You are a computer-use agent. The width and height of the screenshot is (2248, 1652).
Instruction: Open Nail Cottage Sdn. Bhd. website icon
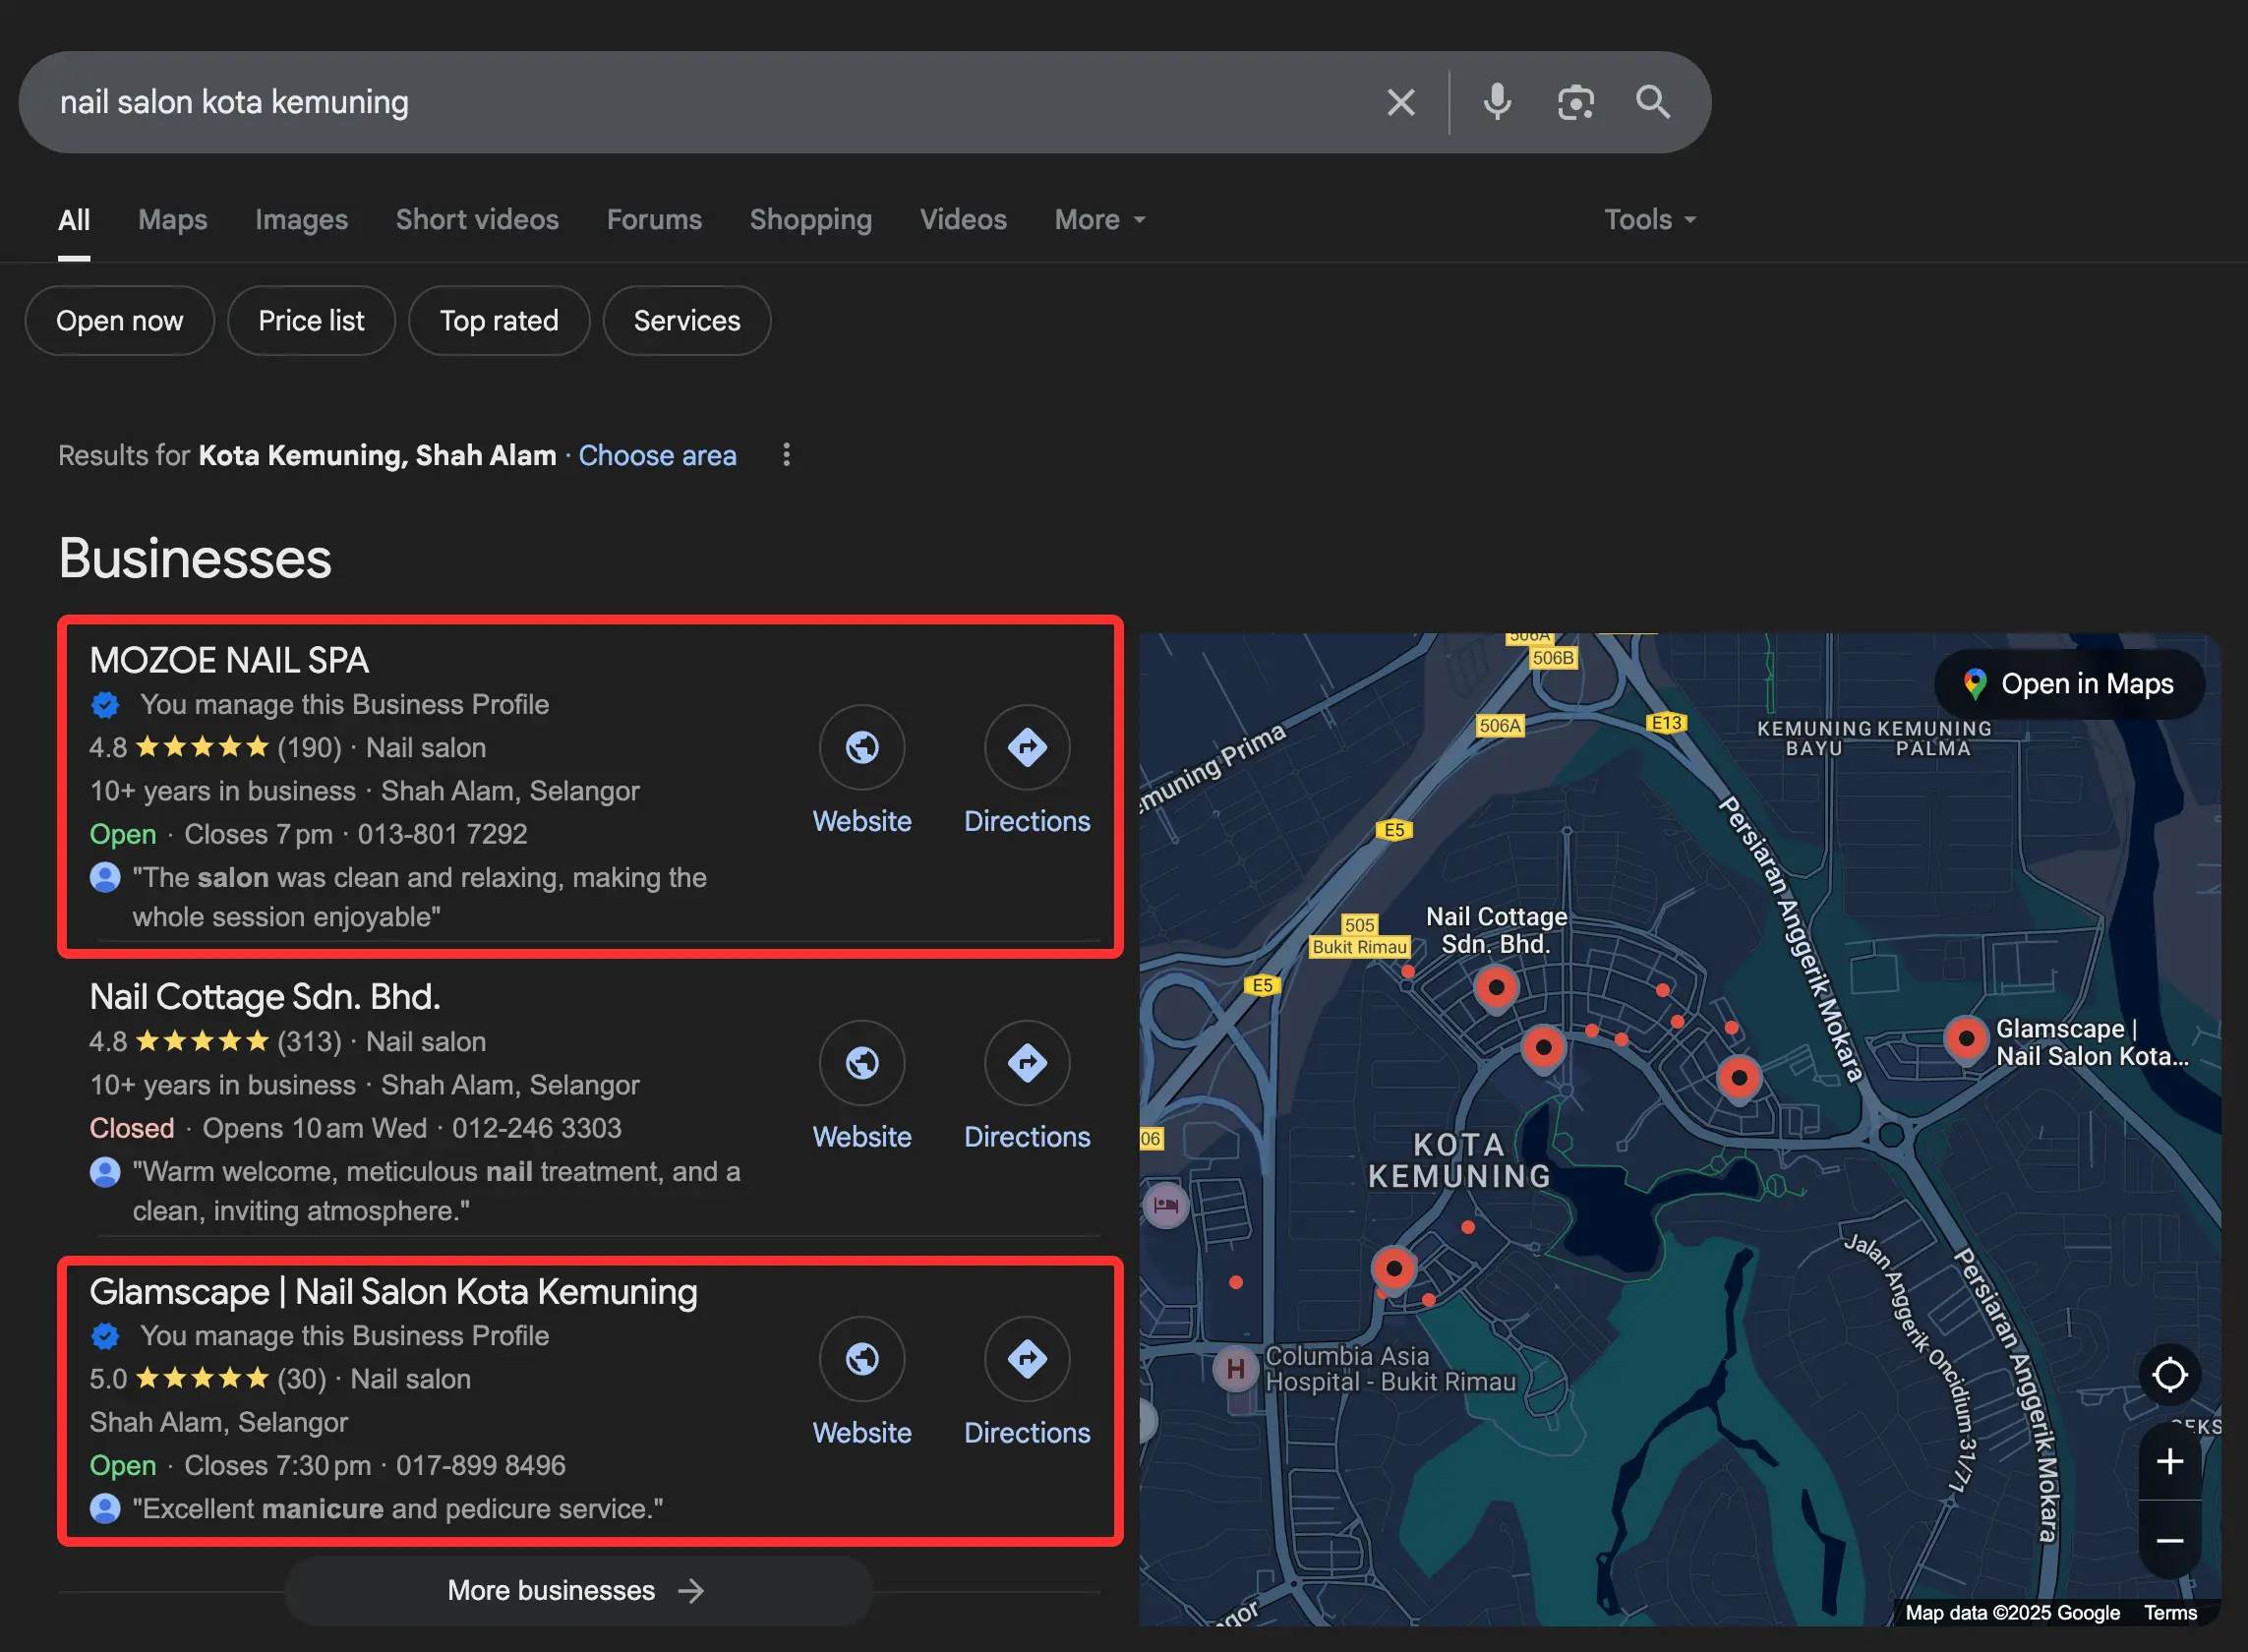tap(862, 1062)
